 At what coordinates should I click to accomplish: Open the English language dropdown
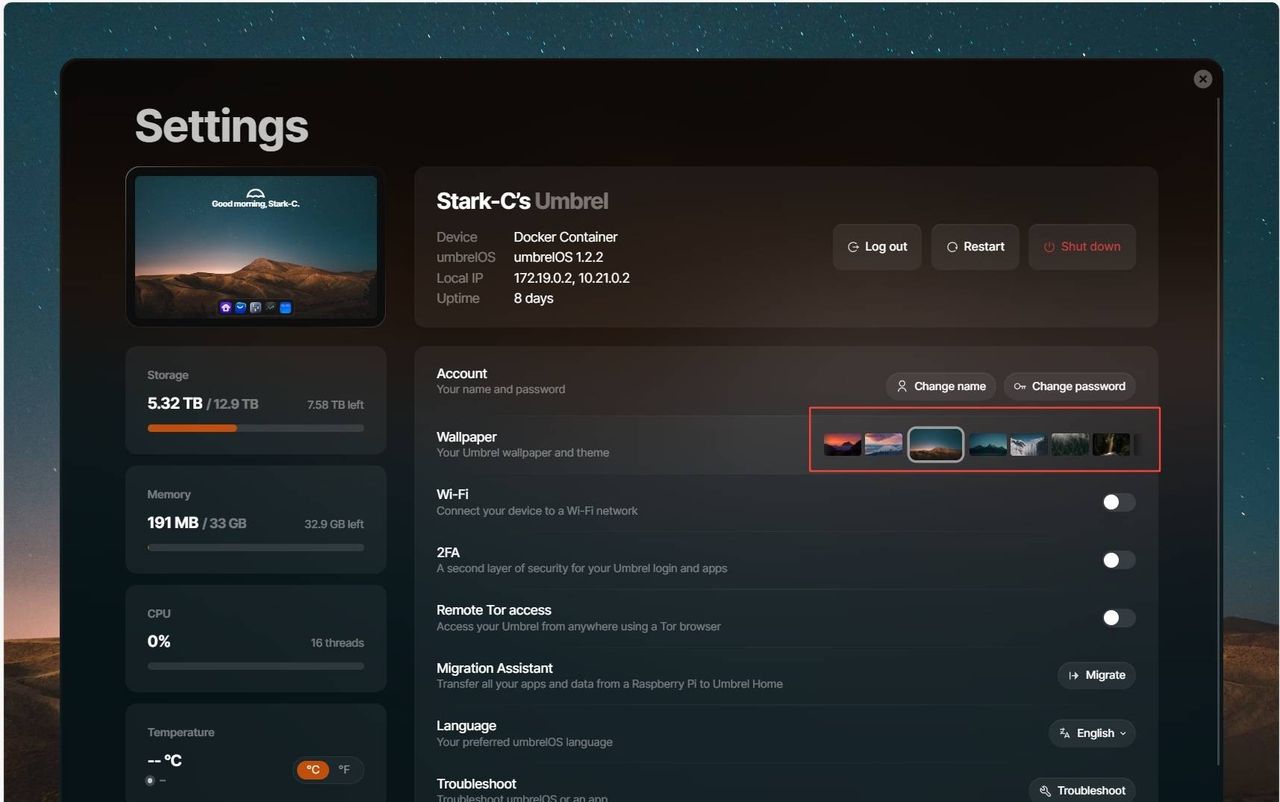tap(1092, 733)
